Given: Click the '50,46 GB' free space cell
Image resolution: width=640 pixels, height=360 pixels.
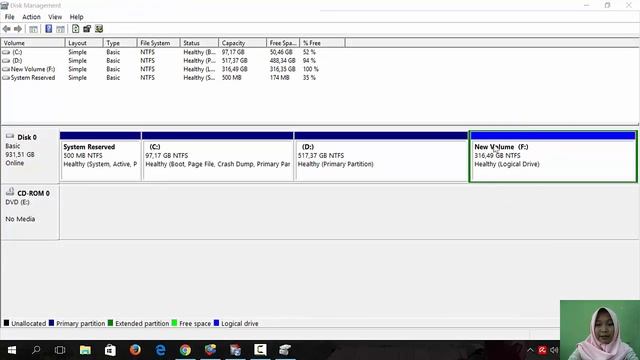Looking at the screenshot, I should [x=281, y=52].
